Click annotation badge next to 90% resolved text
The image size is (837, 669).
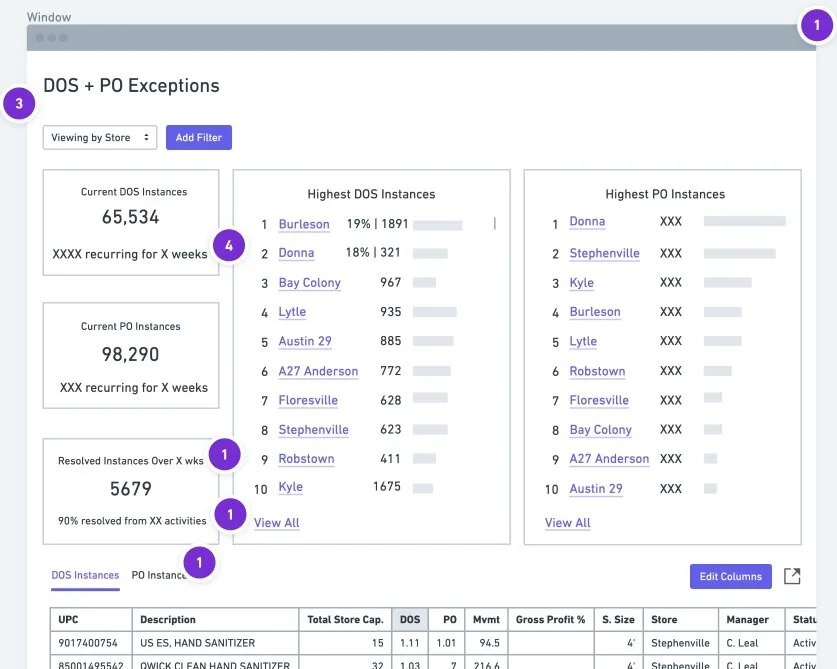pyautogui.click(x=229, y=514)
